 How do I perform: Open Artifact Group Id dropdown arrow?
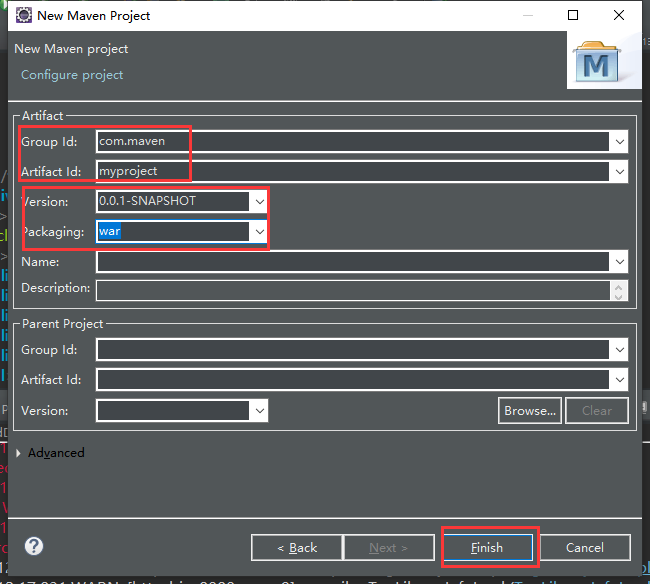click(x=619, y=142)
